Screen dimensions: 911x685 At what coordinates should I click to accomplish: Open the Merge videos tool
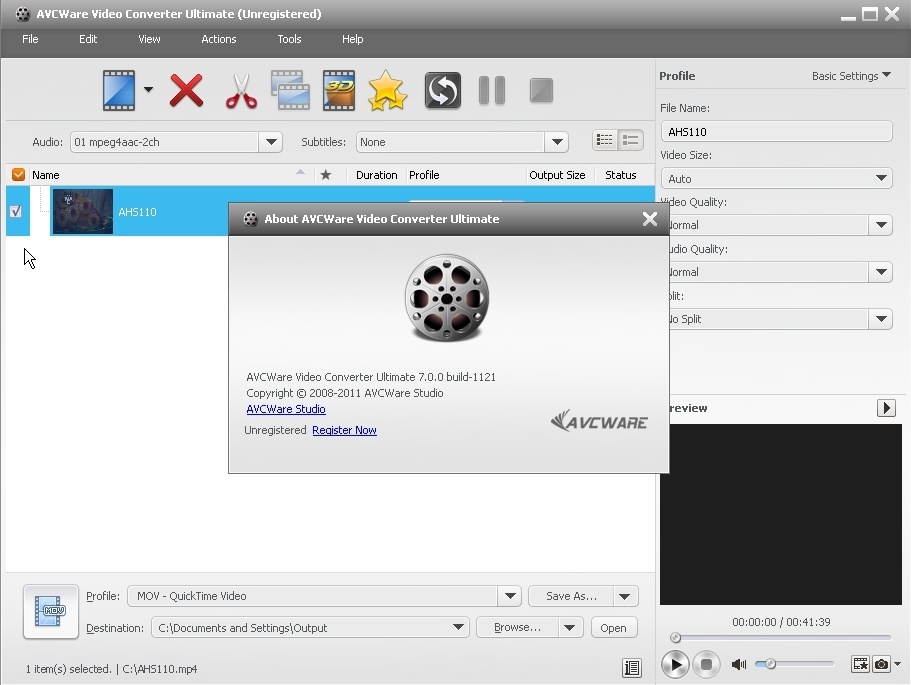(x=289, y=90)
